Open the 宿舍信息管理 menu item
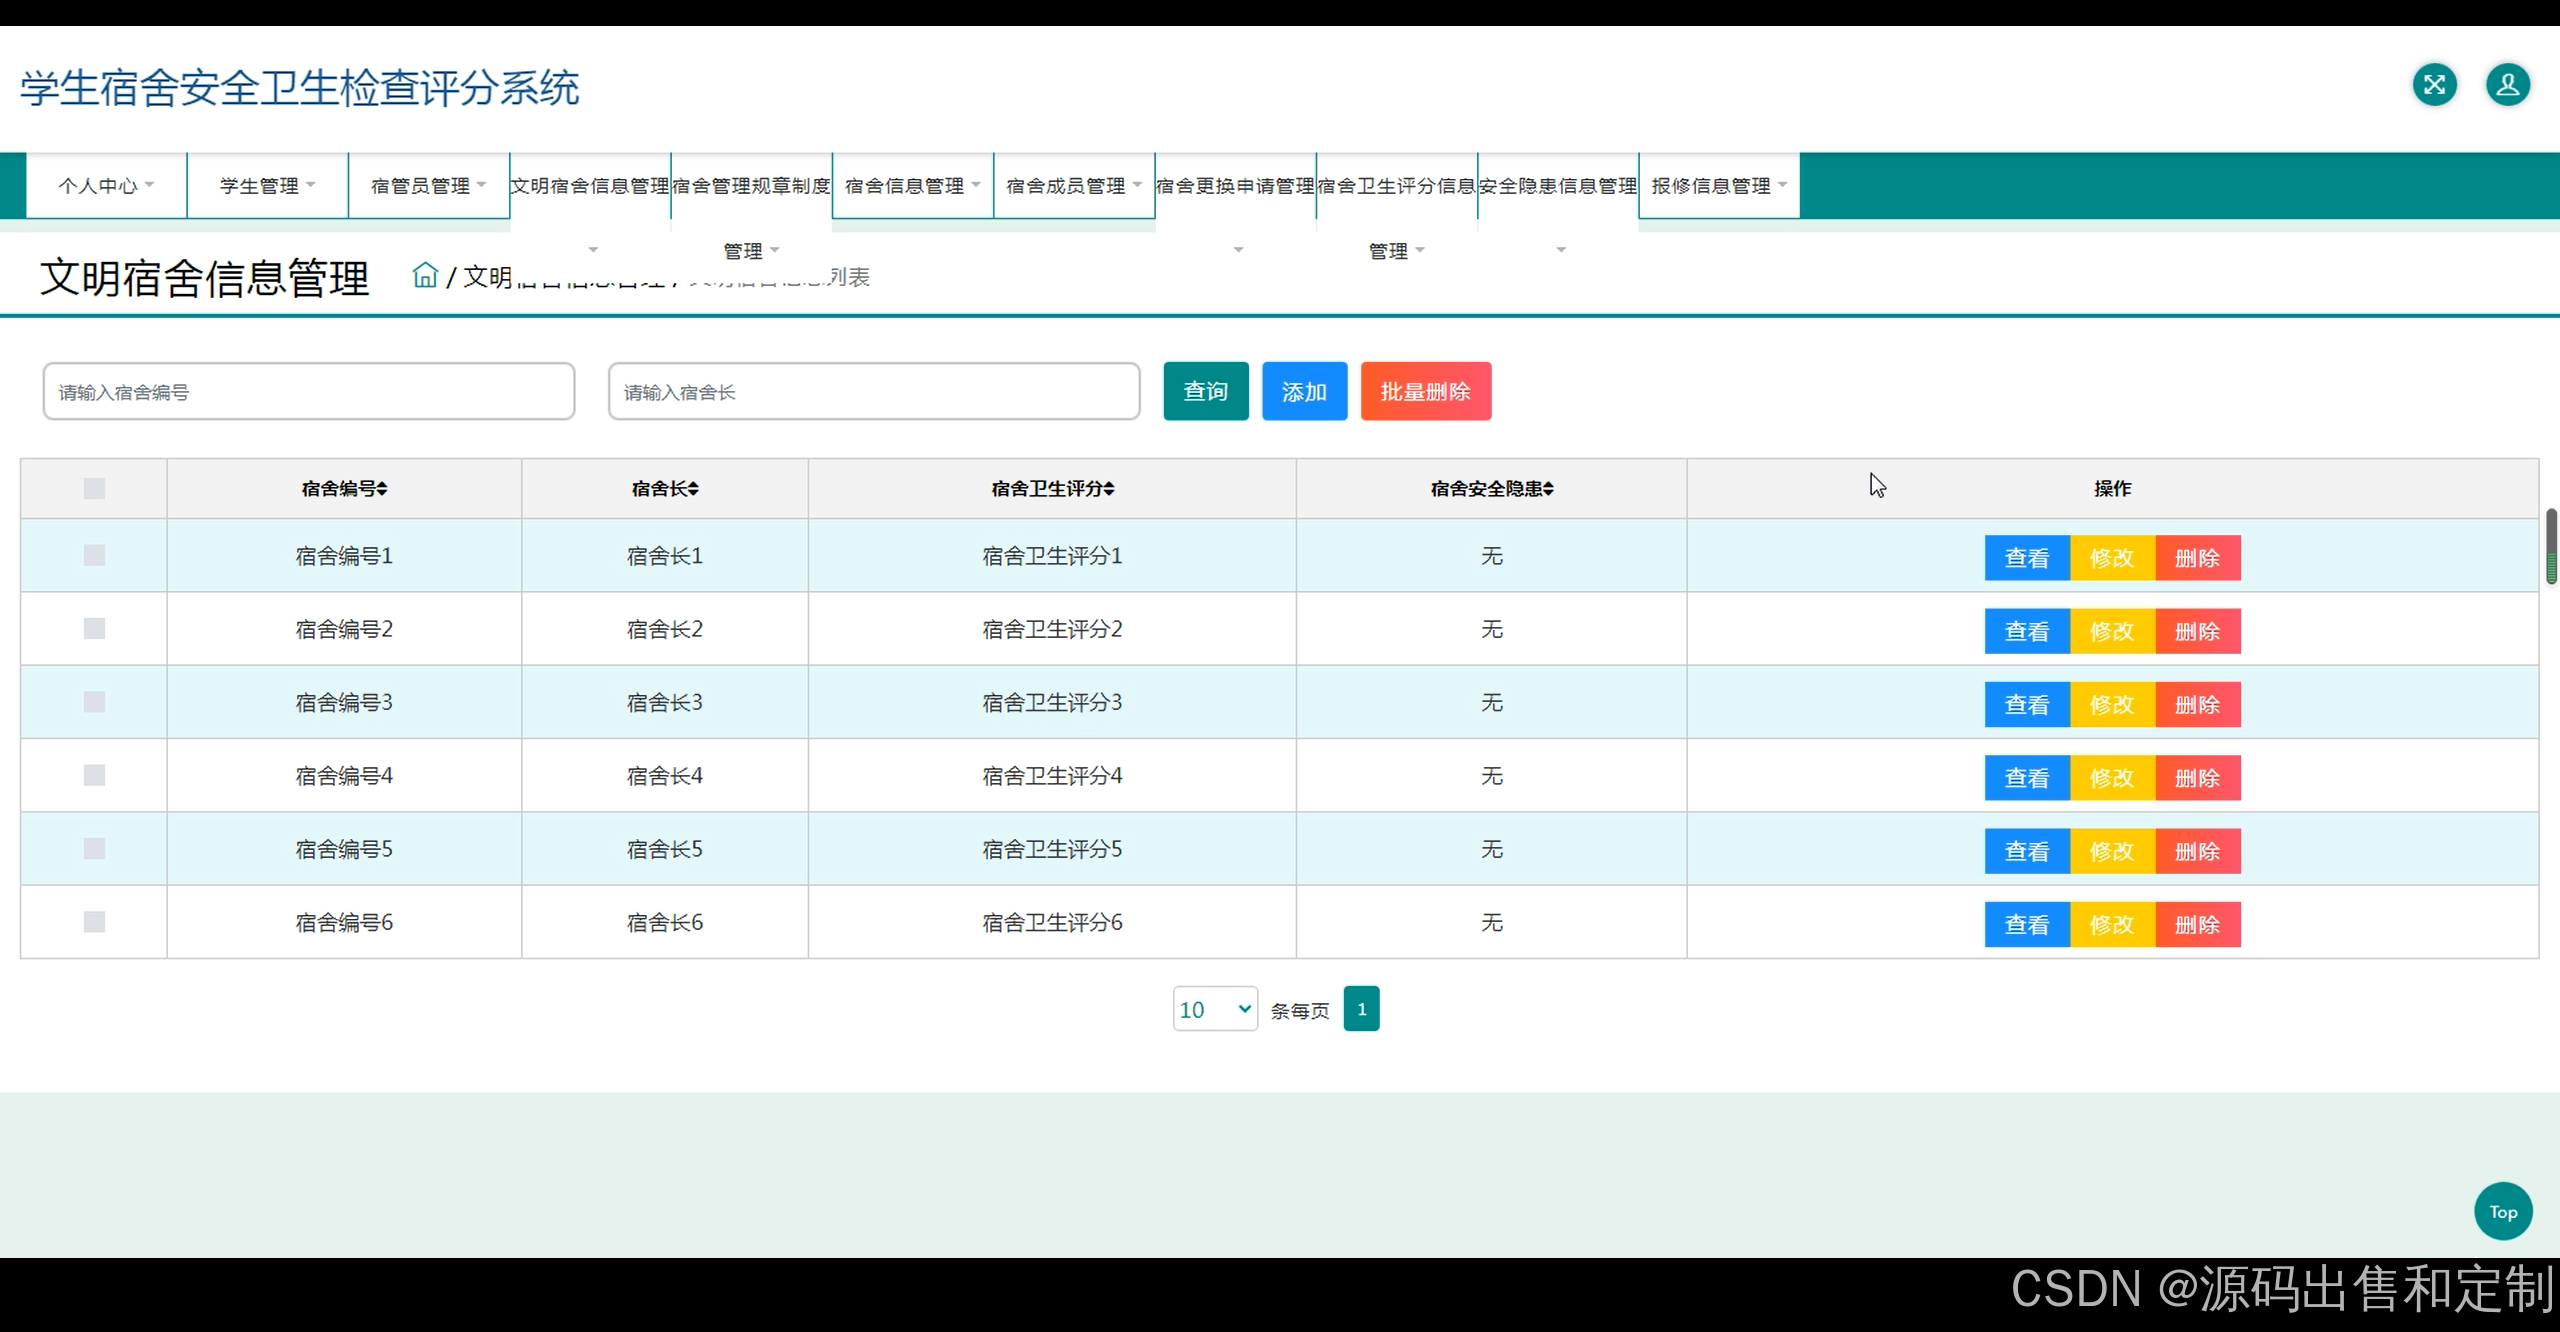 point(912,186)
